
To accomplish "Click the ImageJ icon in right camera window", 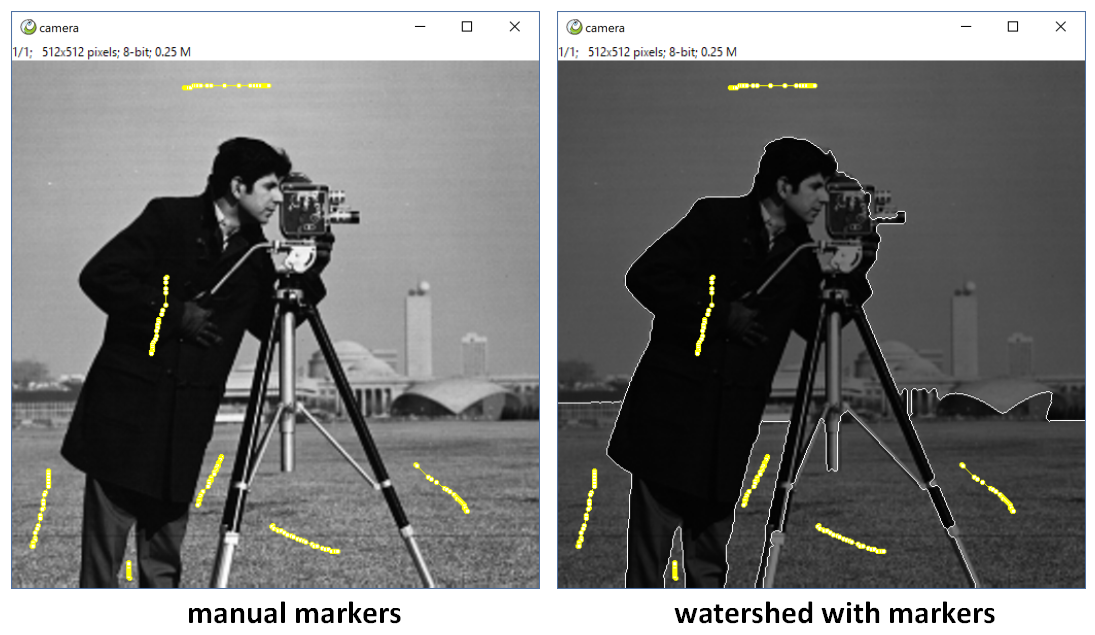I will [x=574, y=27].
